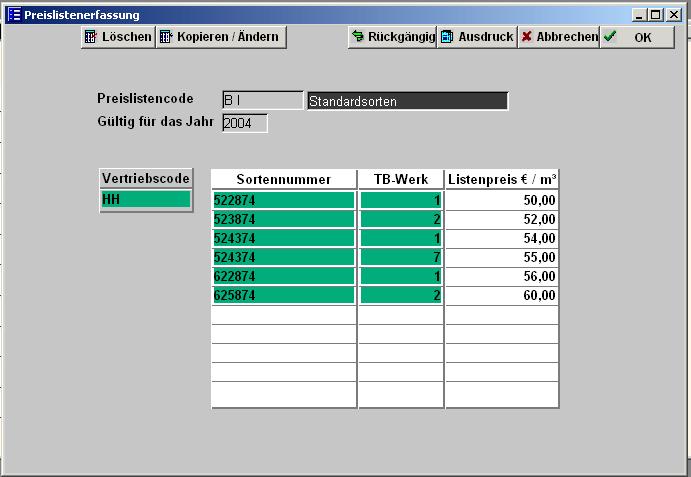The height and width of the screenshot is (477, 691).
Task: Click the TB-Werk cell with value 7
Action: (x=401, y=257)
